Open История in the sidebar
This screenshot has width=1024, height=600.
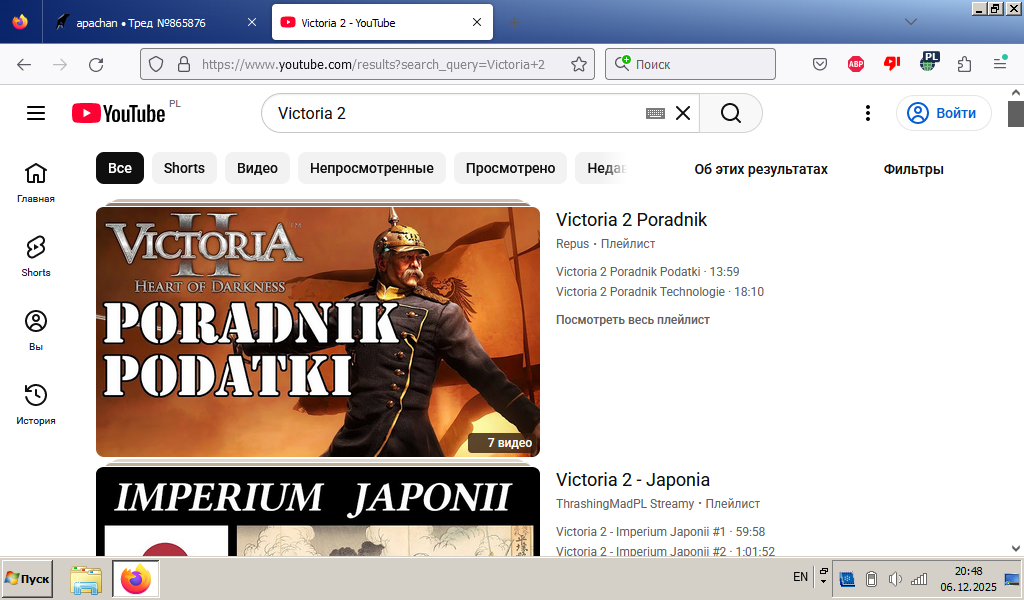tap(36, 404)
